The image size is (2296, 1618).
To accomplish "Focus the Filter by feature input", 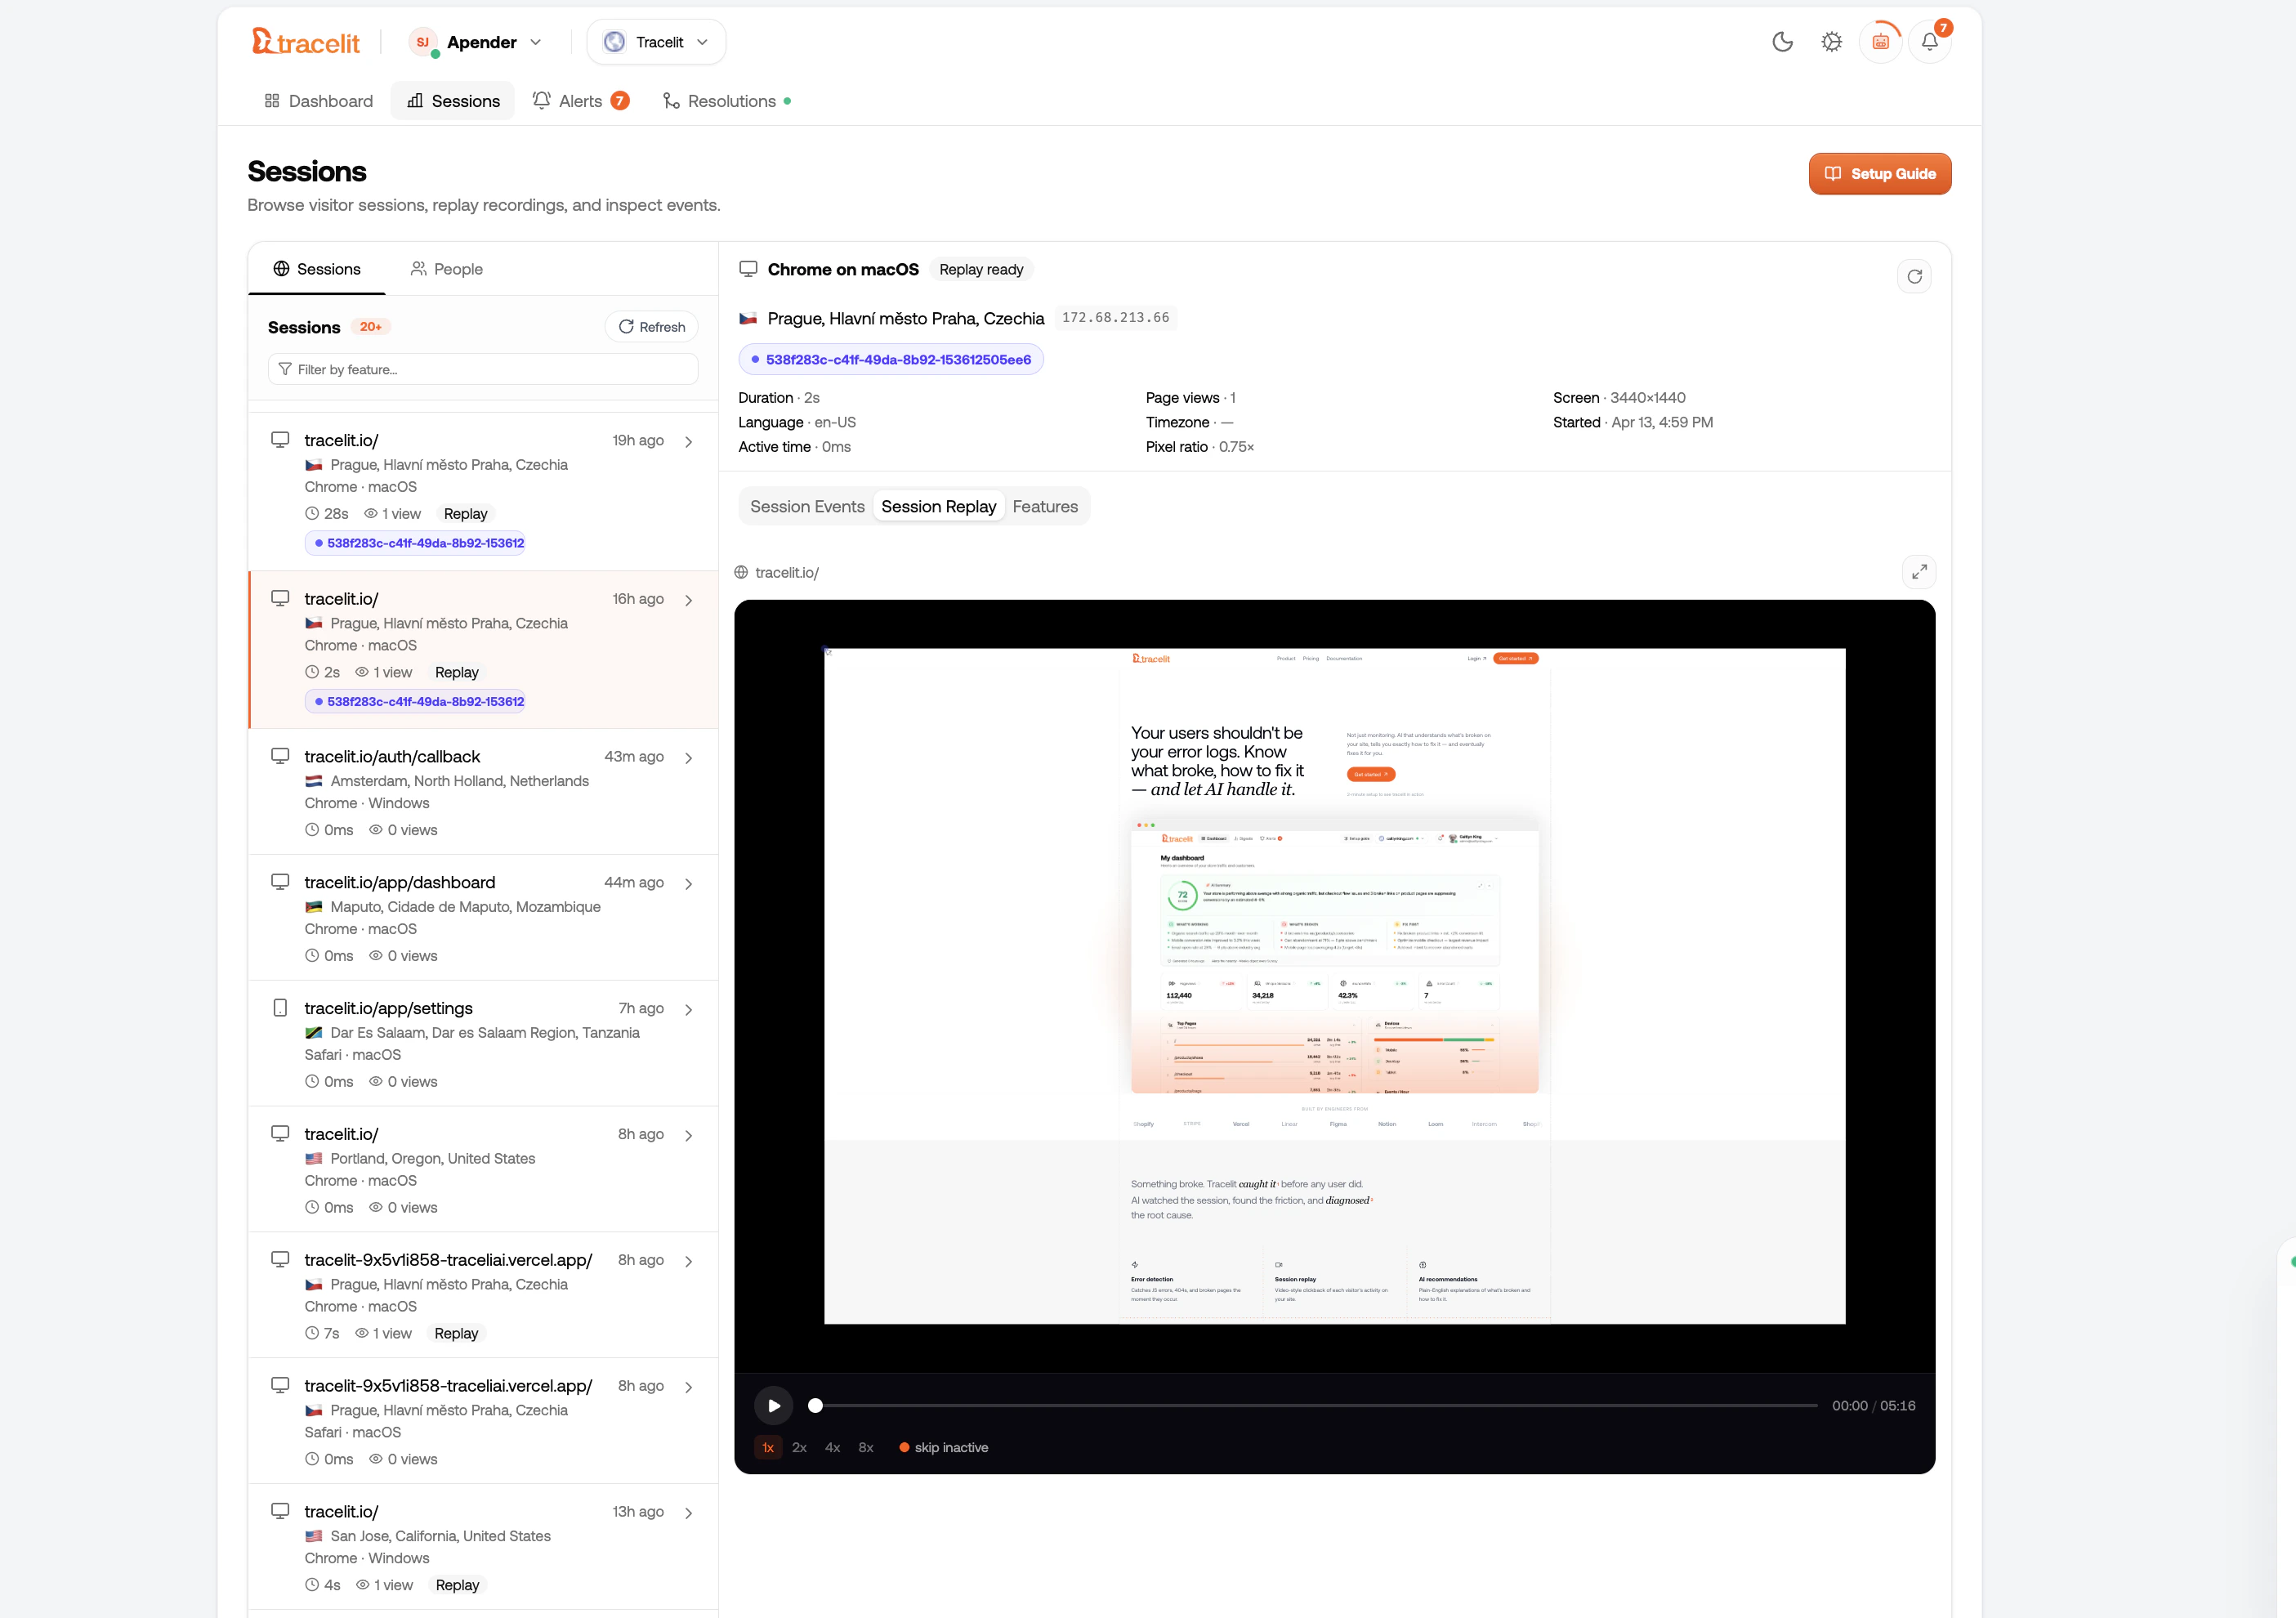I will pyautogui.click(x=483, y=369).
